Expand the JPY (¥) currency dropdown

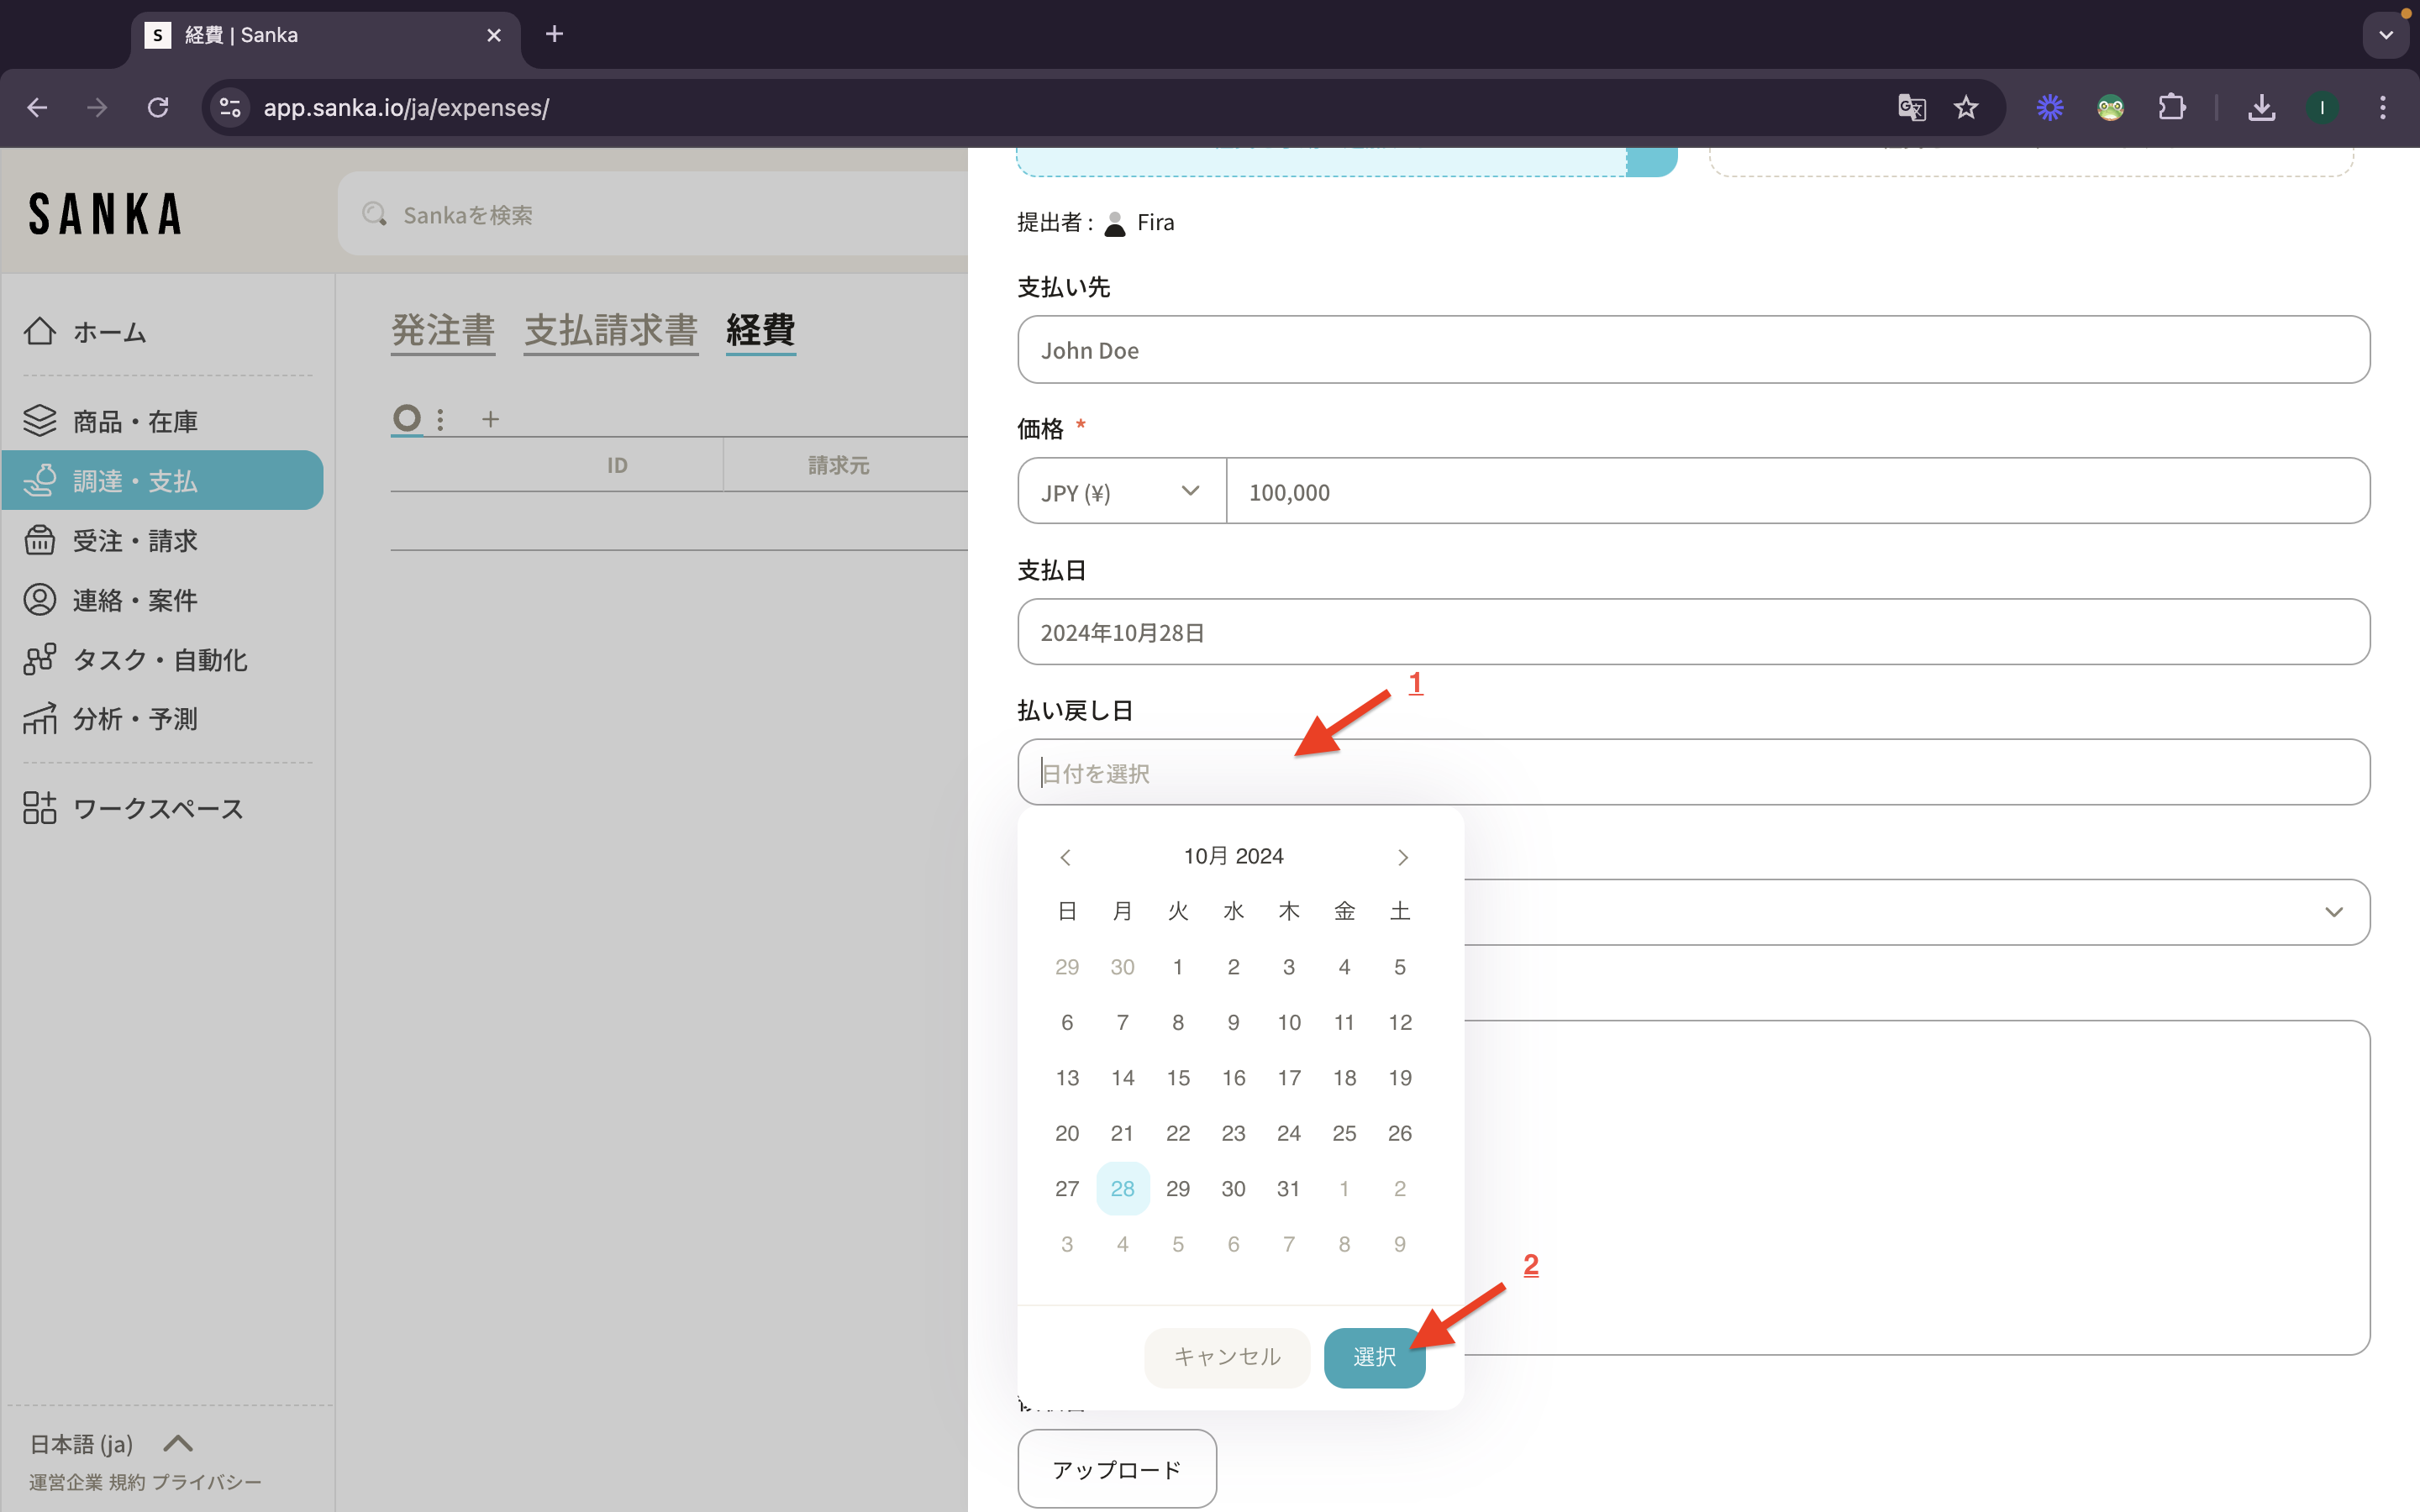coord(1121,492)
